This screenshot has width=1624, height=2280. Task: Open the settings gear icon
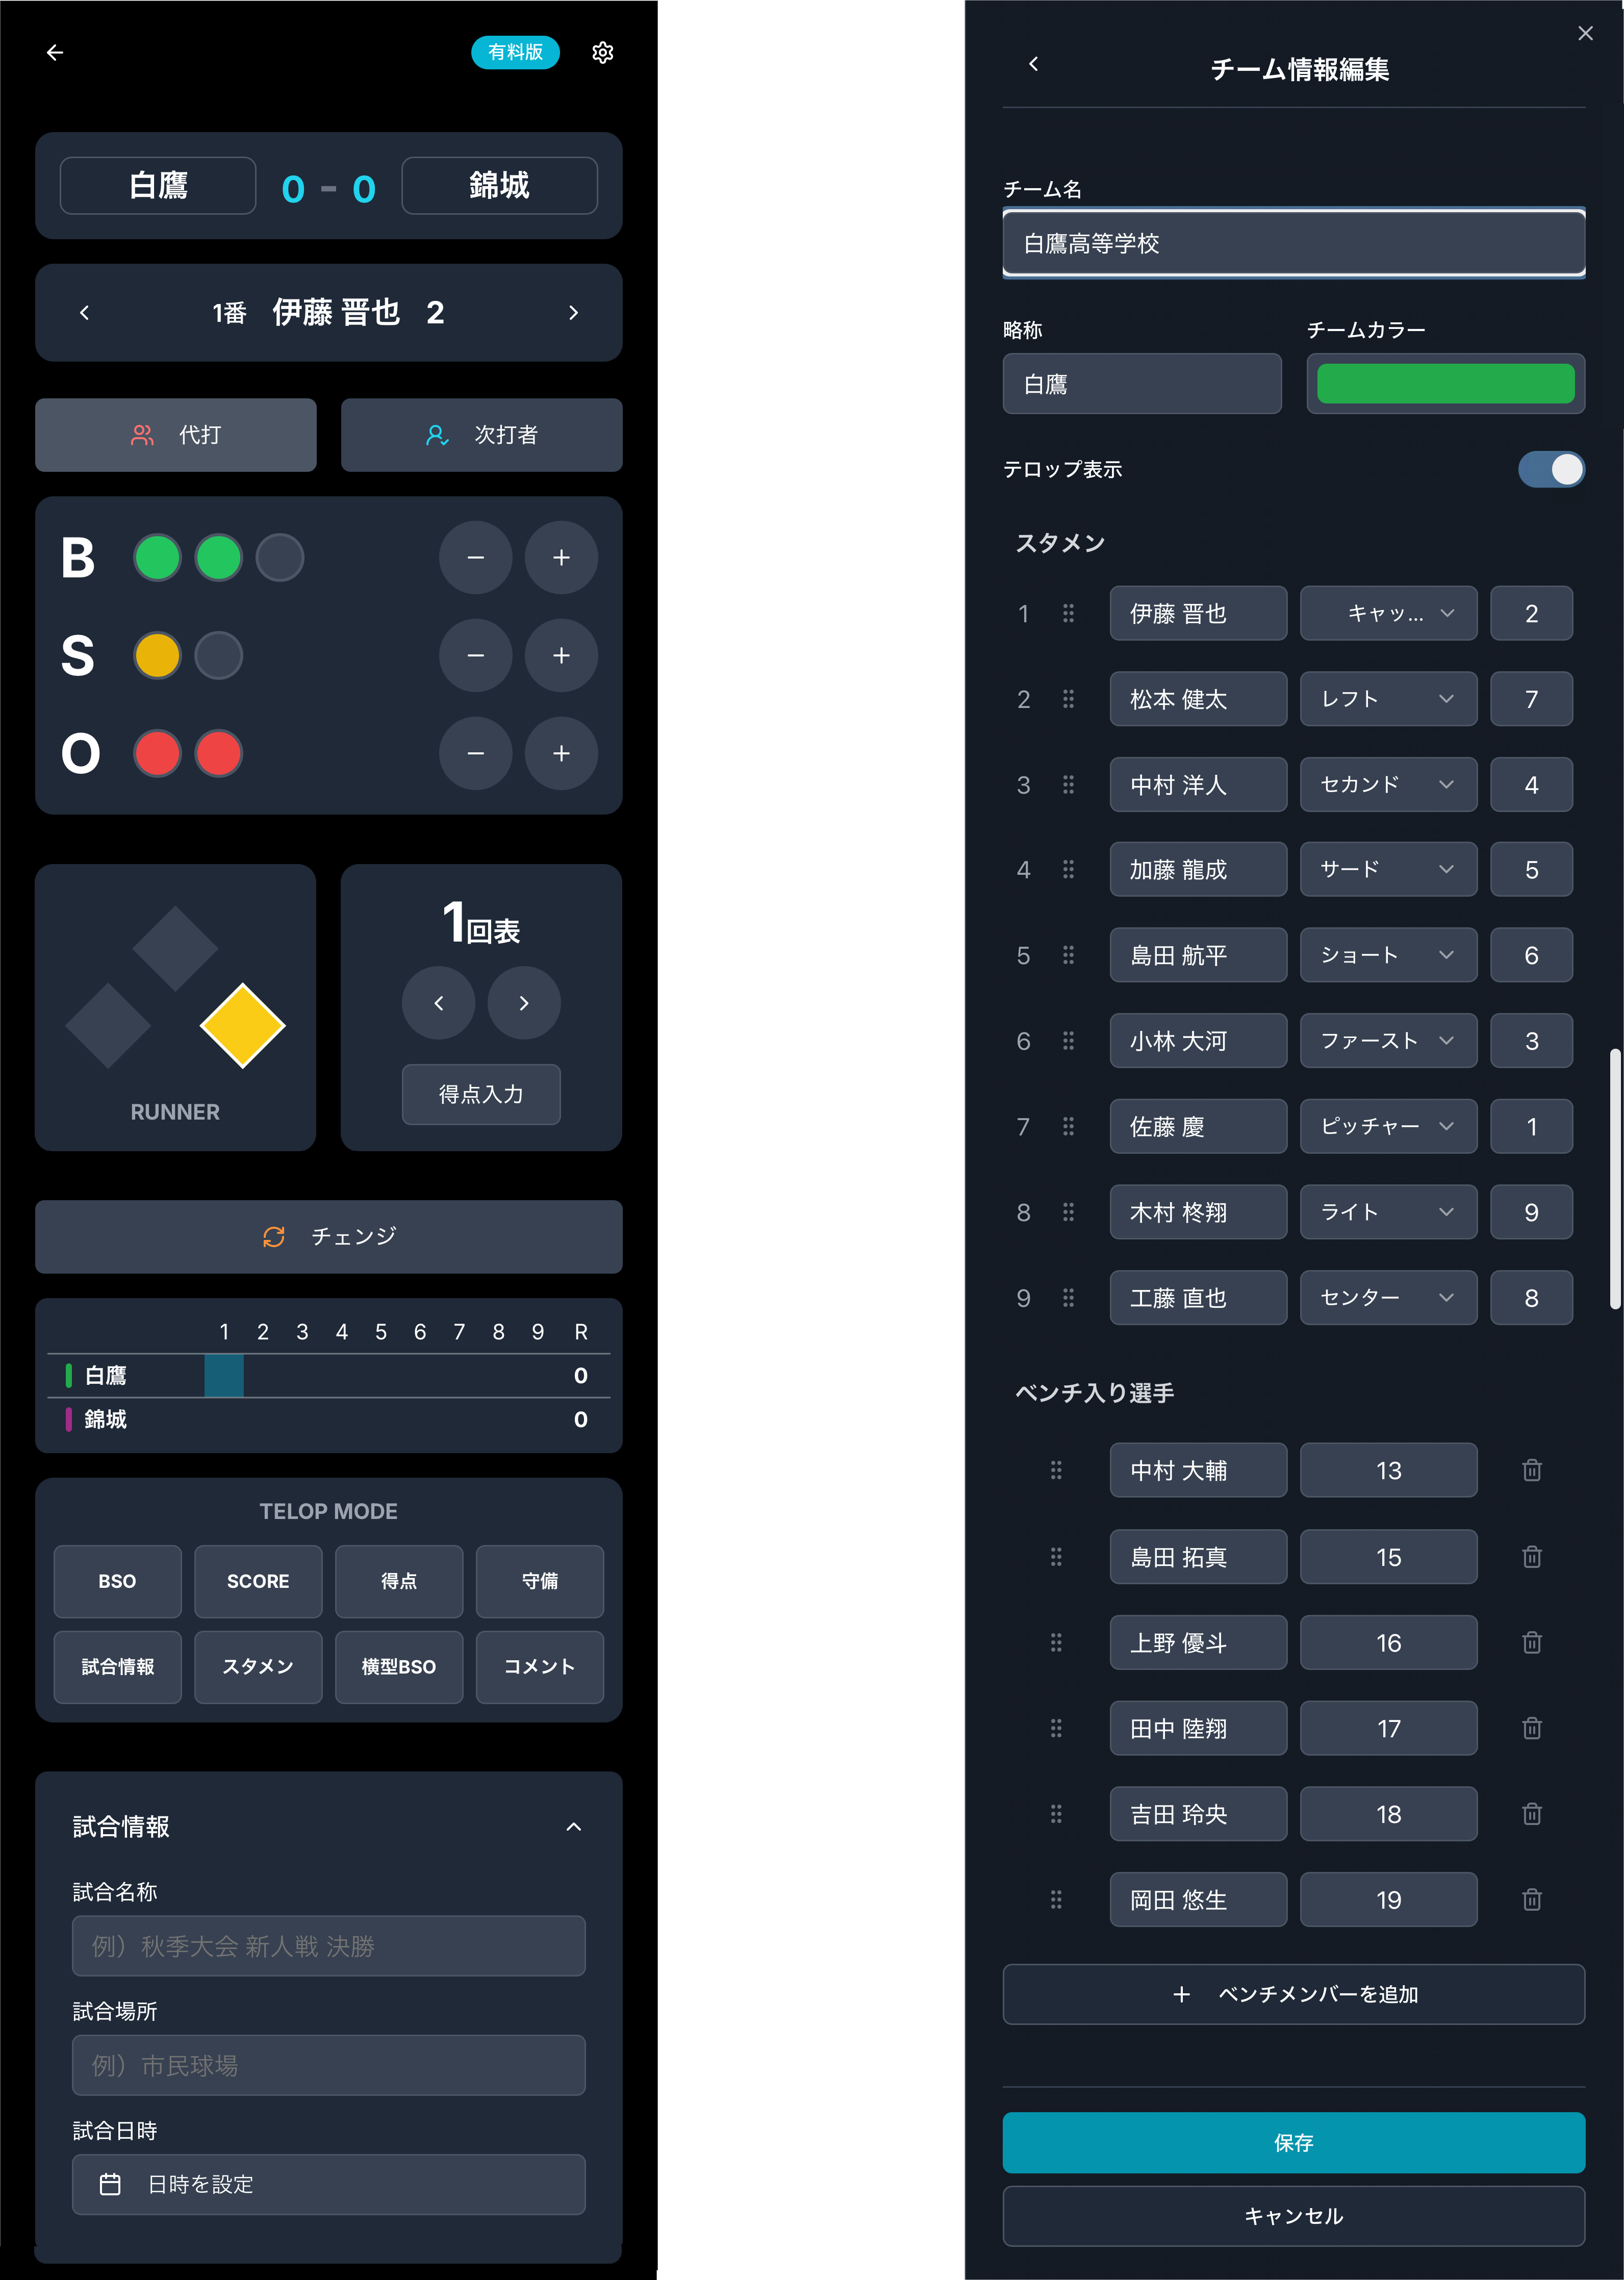pyautogui.click(x=602, y=52)
